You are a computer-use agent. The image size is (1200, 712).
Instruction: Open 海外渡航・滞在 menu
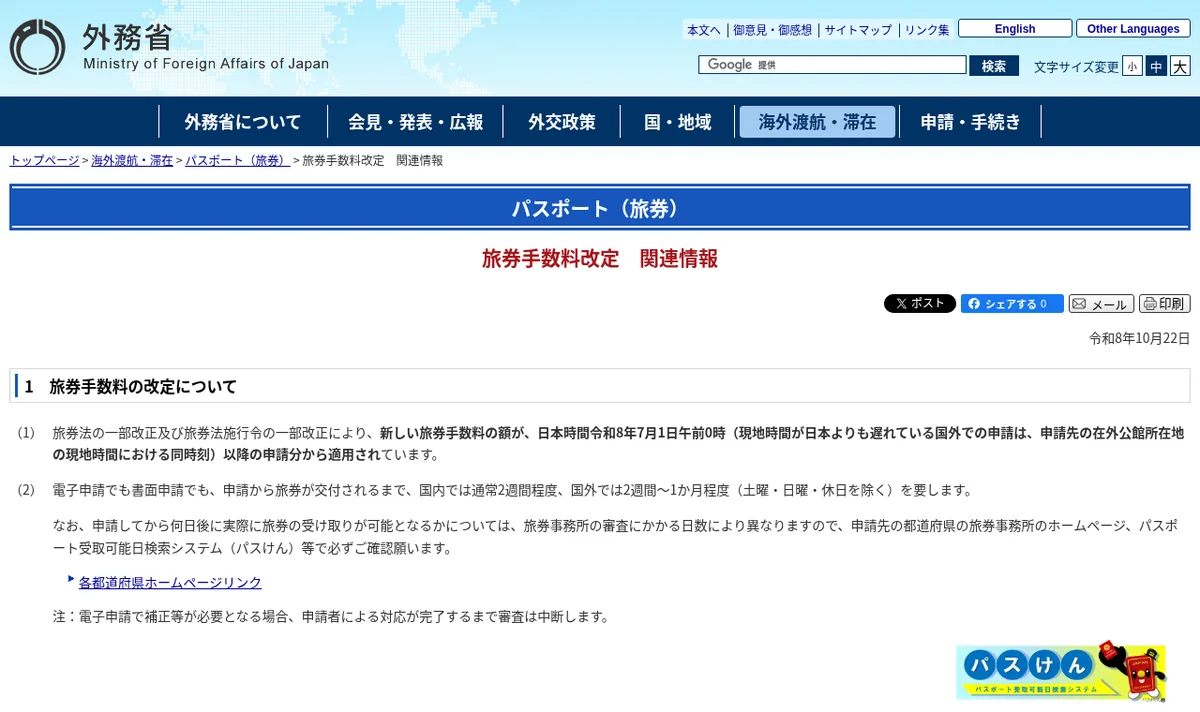coord(817,122)
